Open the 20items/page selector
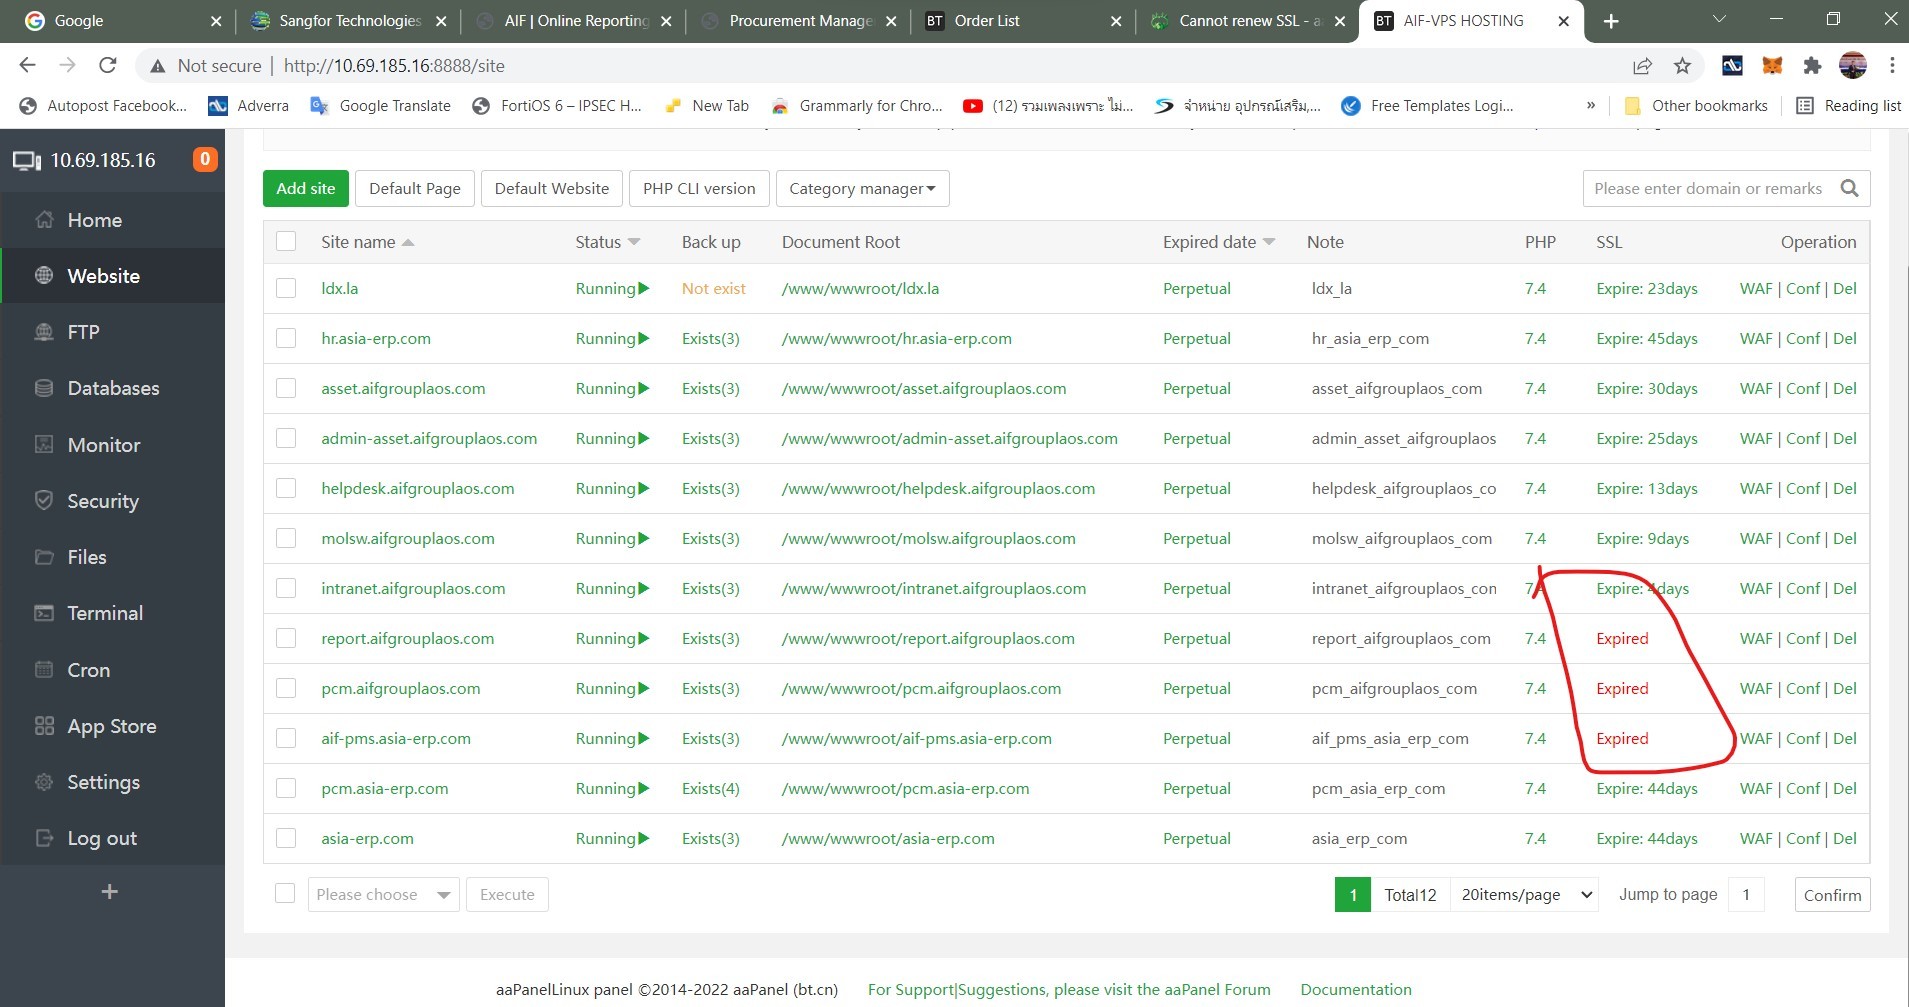 1525,894
